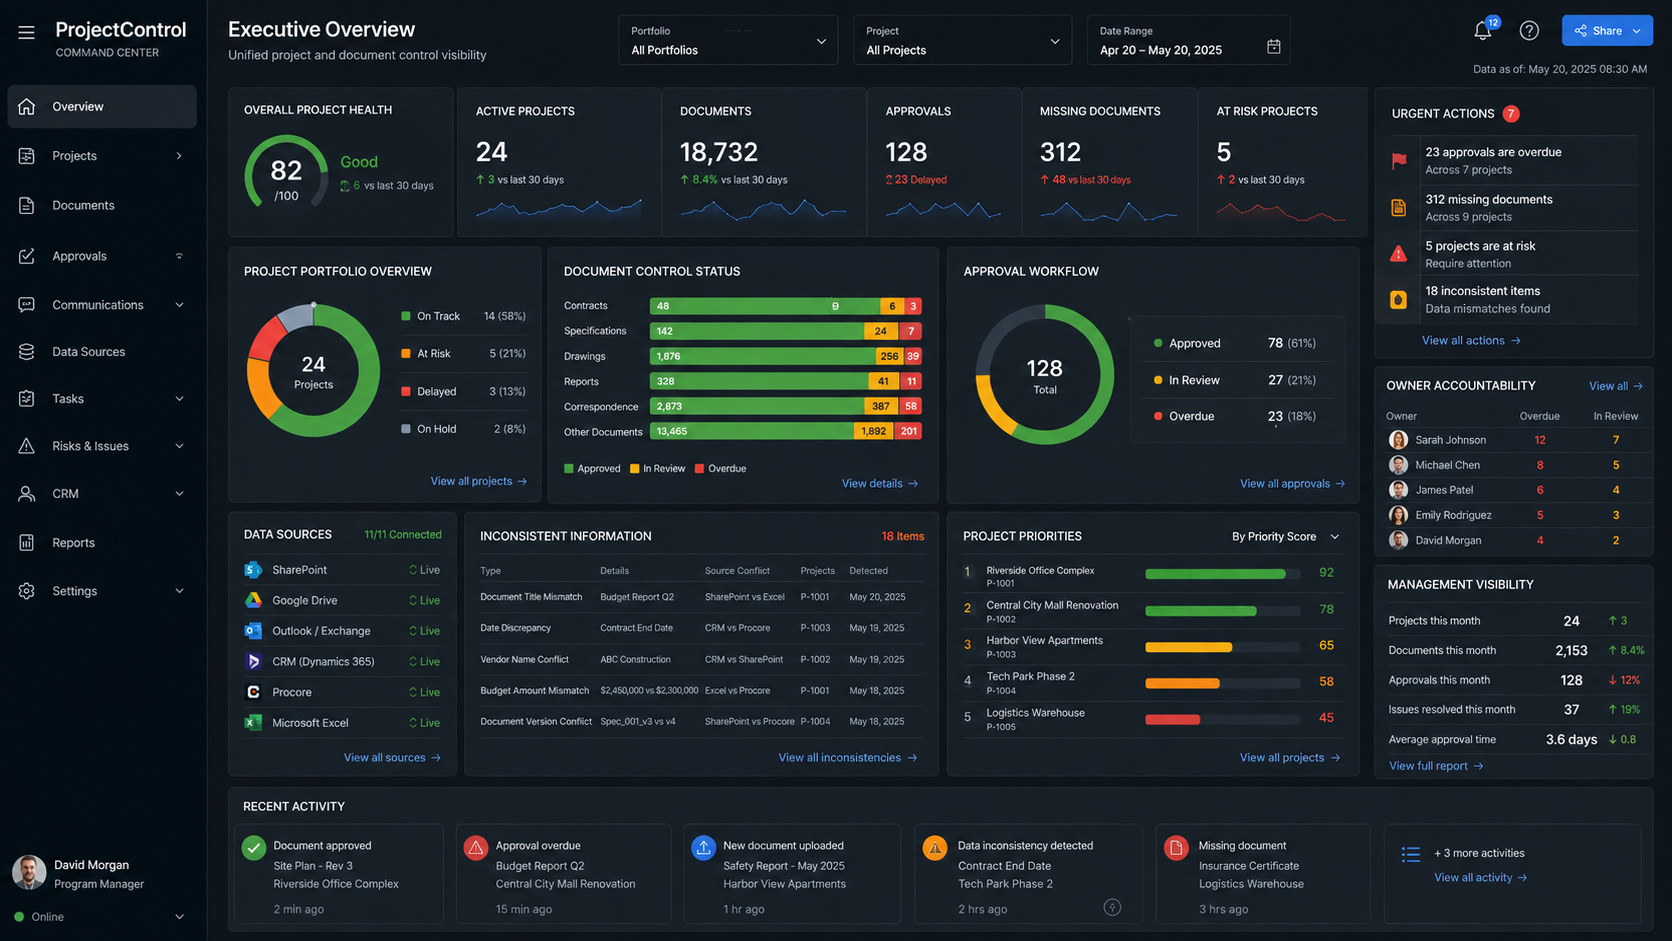Click the Procore icon
Screen dimensions: 1672x941
click(x=253, y=692)
